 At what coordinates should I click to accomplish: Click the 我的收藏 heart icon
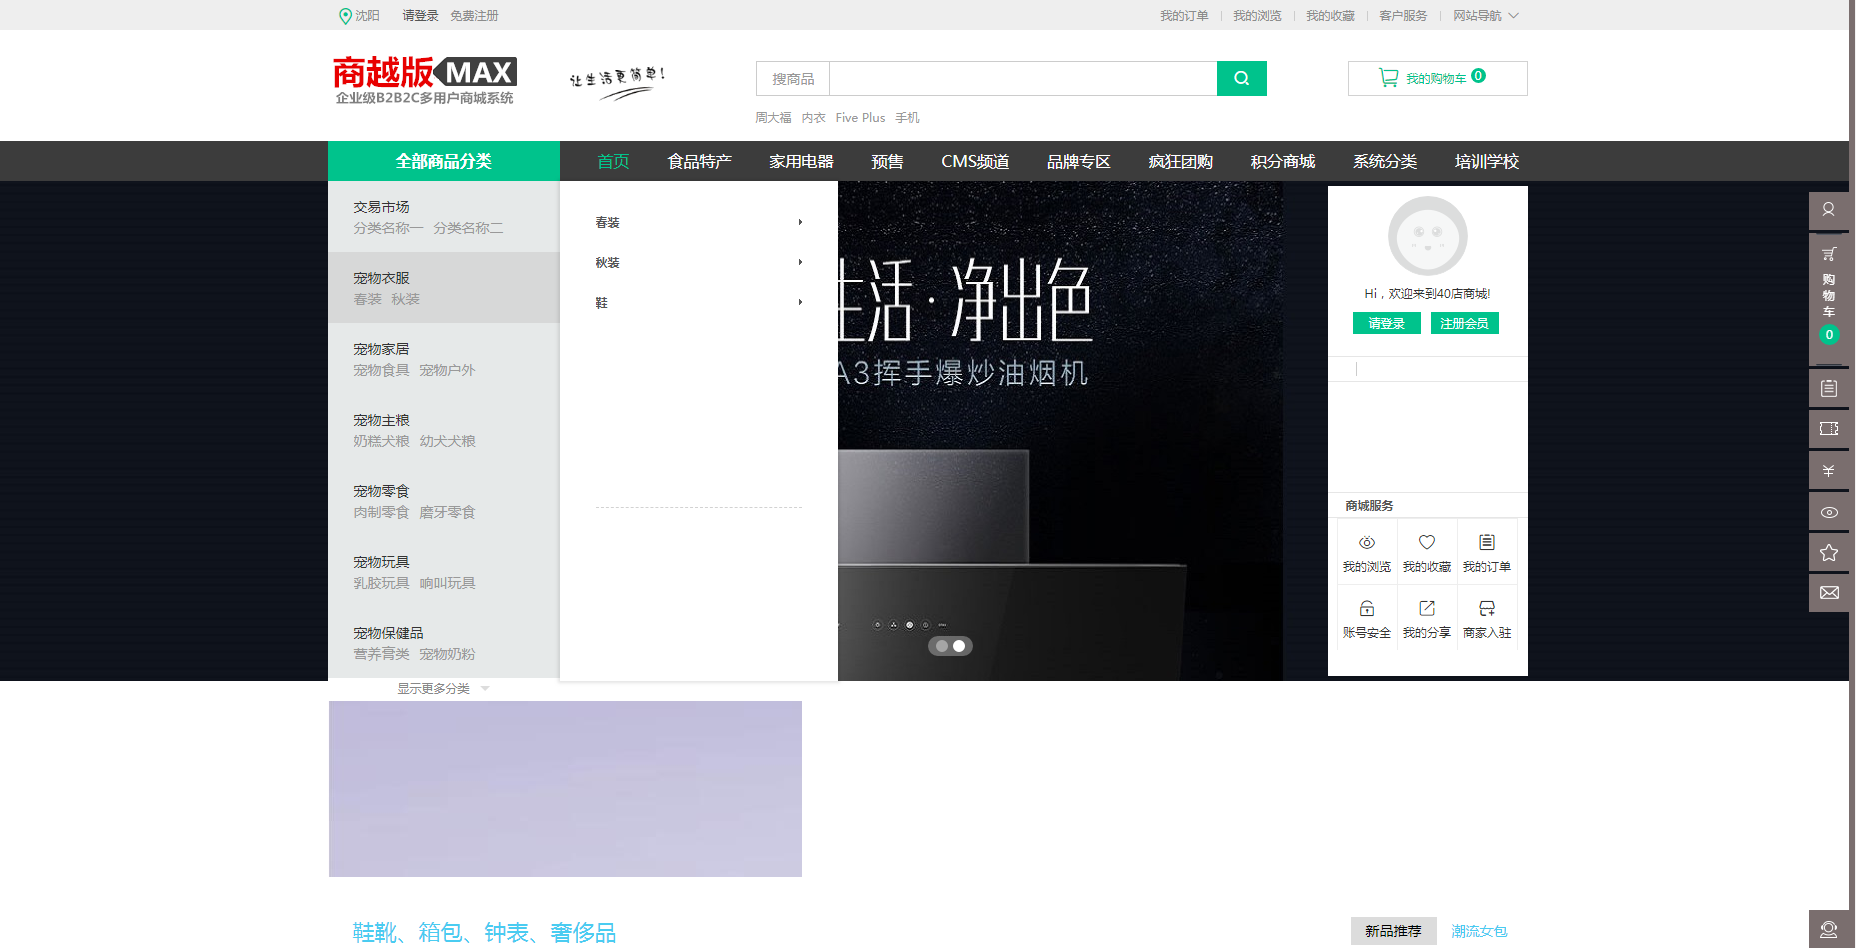tap(1426, 543)
